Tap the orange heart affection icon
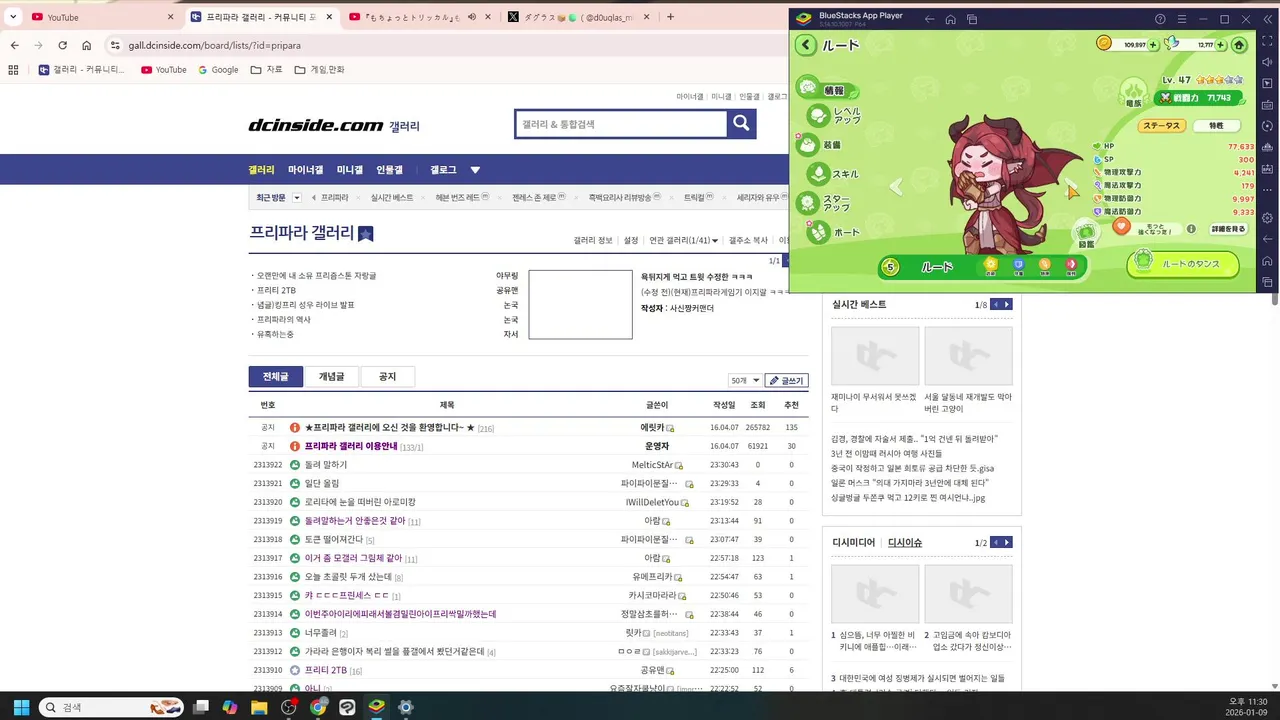 [x=1122, y=227]
